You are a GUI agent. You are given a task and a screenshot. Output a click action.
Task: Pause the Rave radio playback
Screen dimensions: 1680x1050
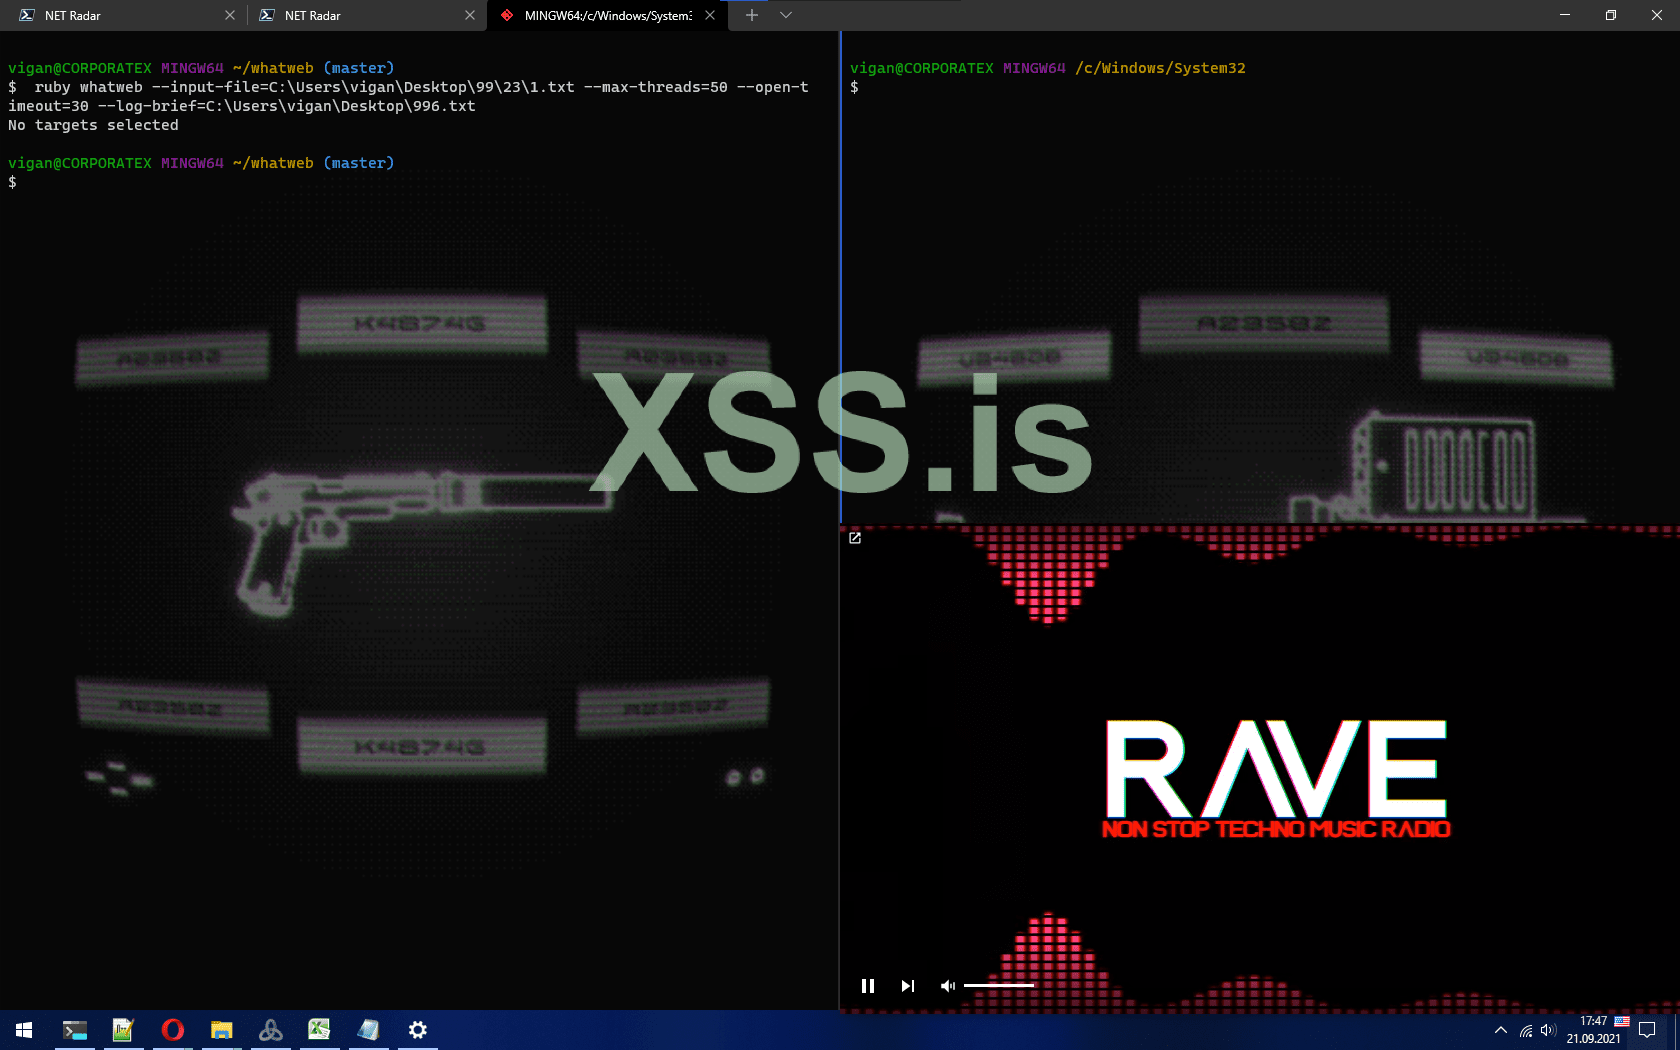868,986
